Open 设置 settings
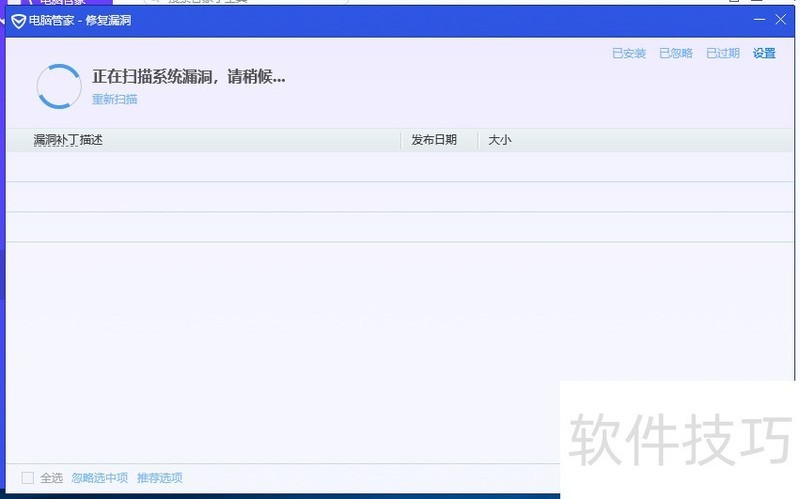Image resolution: width=800 pixels, height=499 pixels. click(x=764, y=54)
